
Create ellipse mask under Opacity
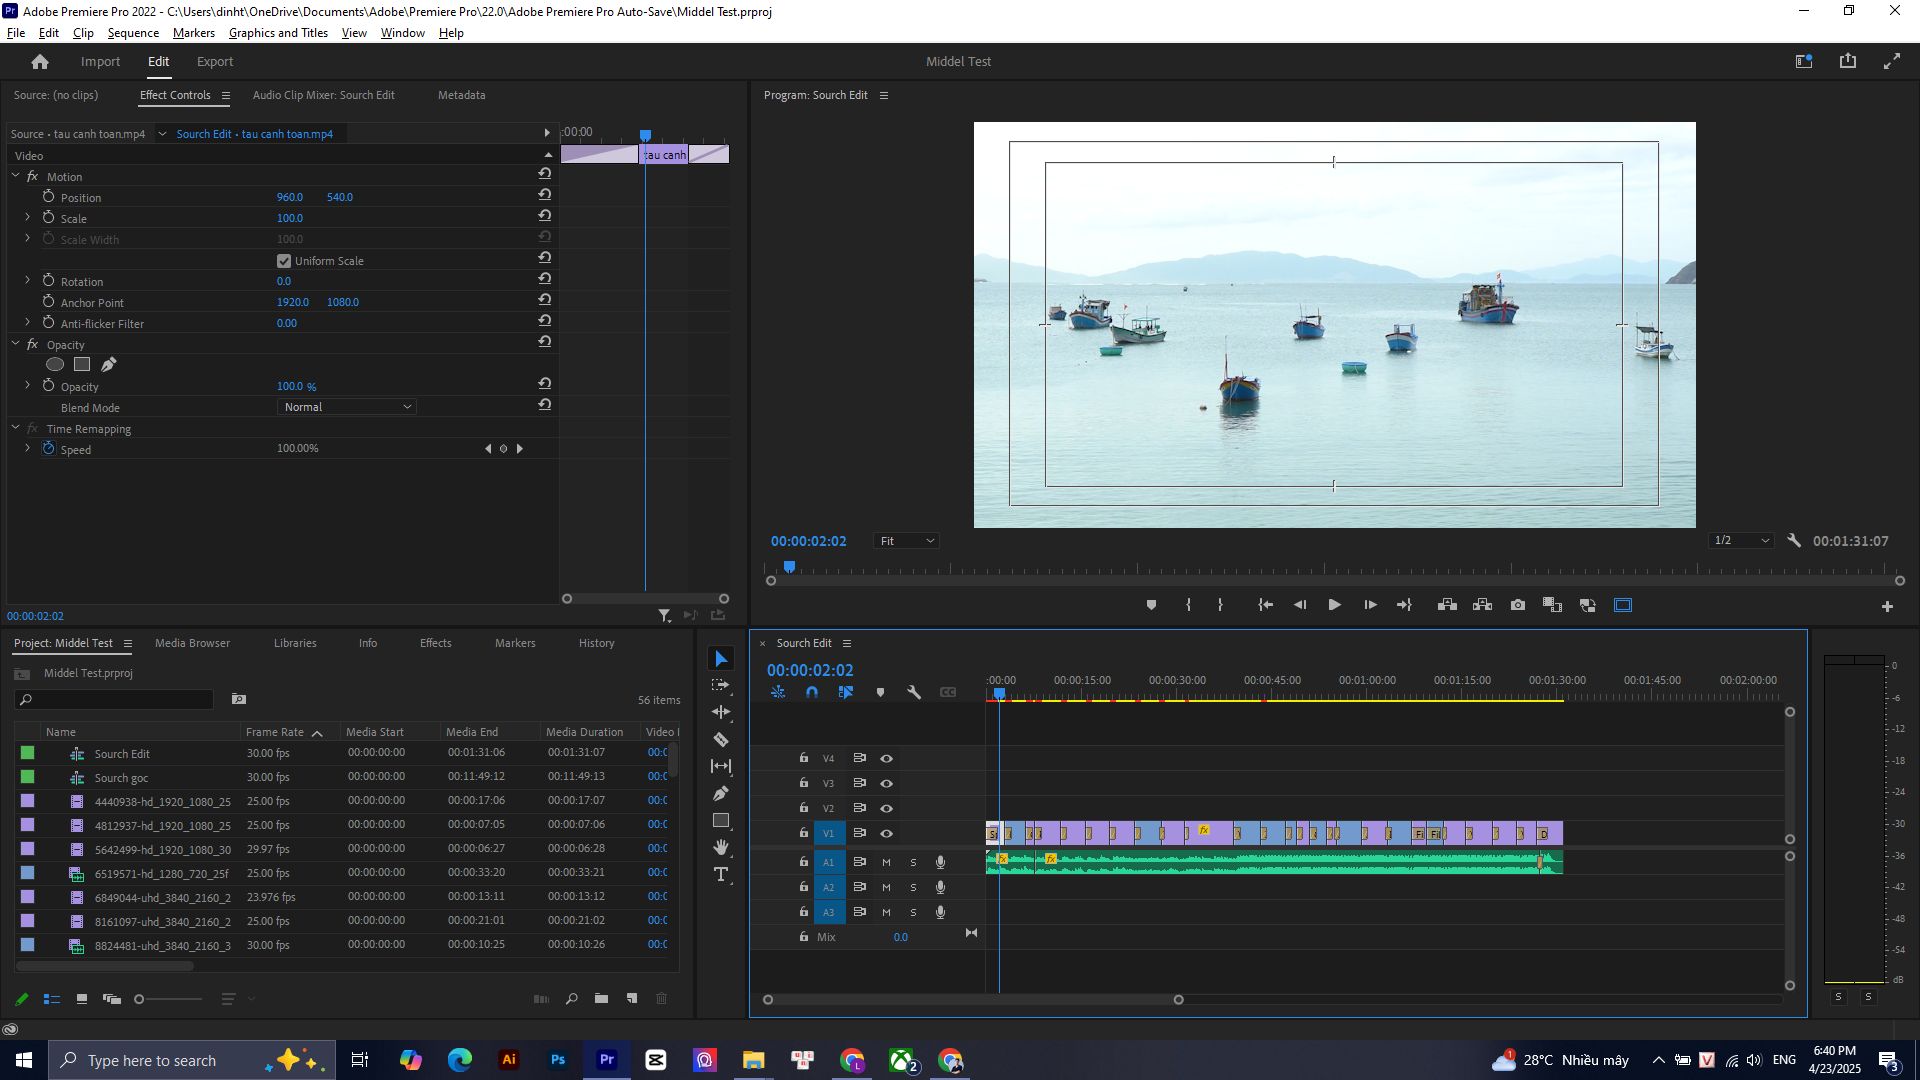pyautogui.click(x=55, y=365)
